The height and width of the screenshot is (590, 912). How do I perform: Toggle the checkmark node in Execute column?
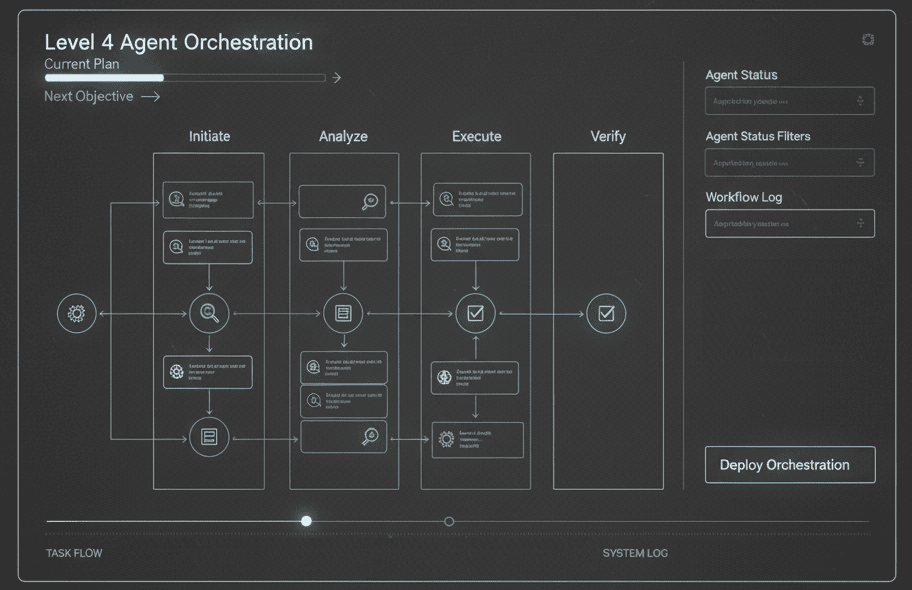click(x=475, y=314)
